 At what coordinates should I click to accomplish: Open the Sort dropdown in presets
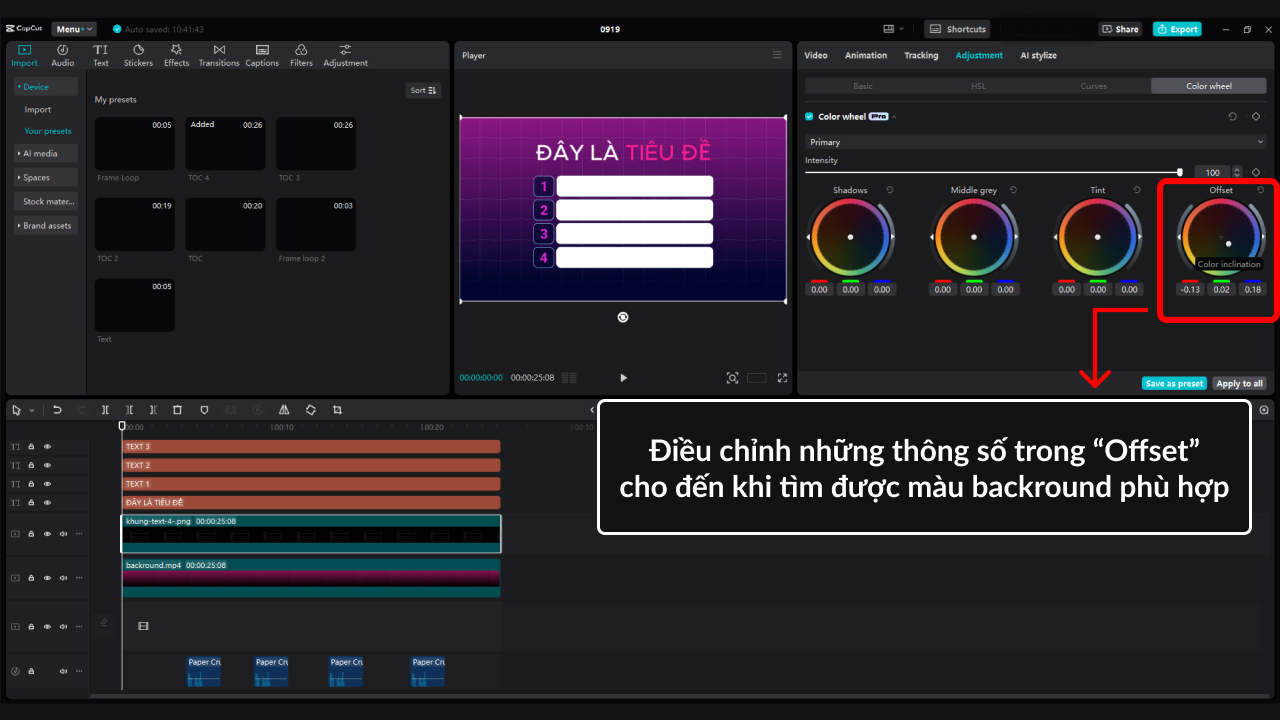(423, 90)
